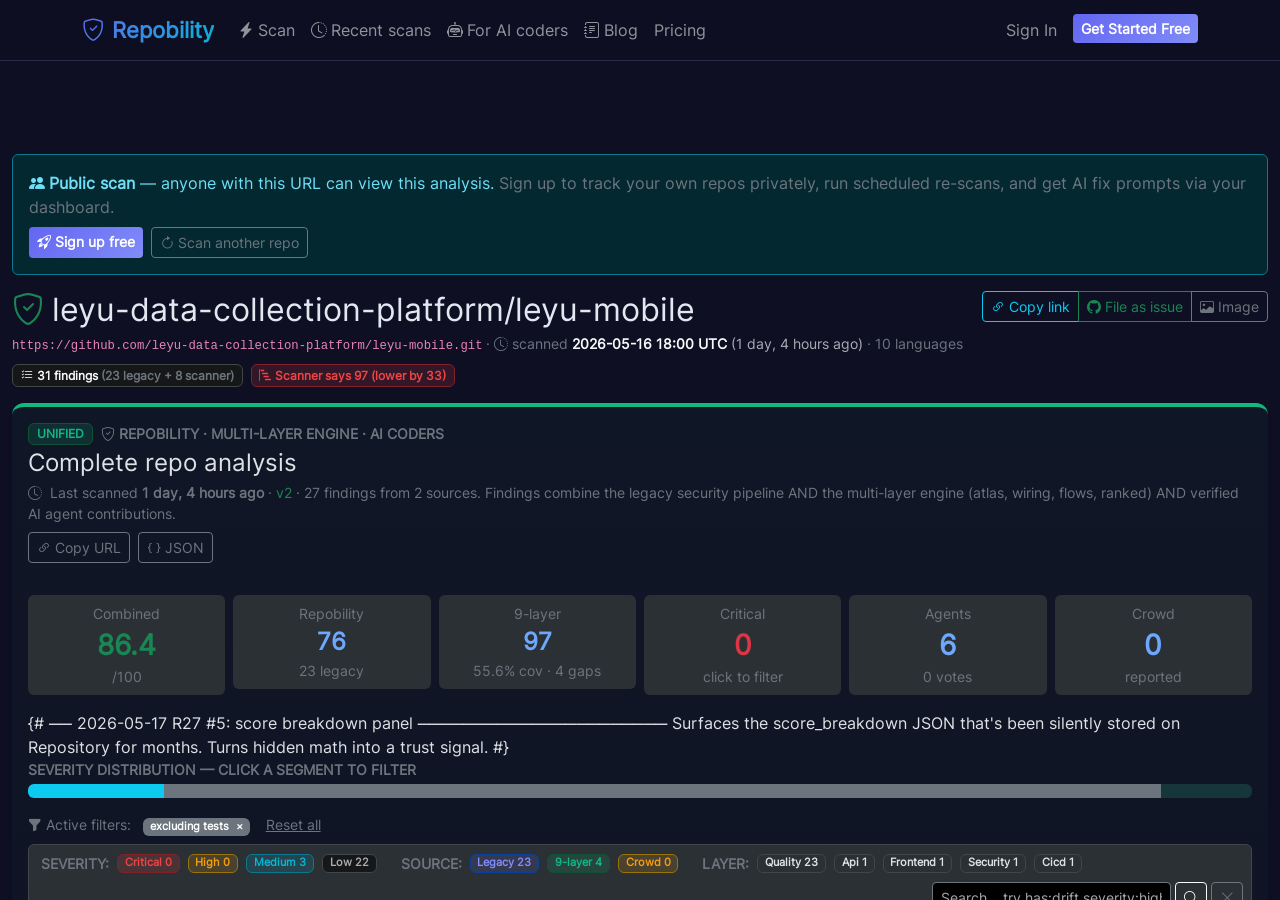The image size is (1280, 900).
Task: Open the Image export button
Action: tap(1229, 307)
